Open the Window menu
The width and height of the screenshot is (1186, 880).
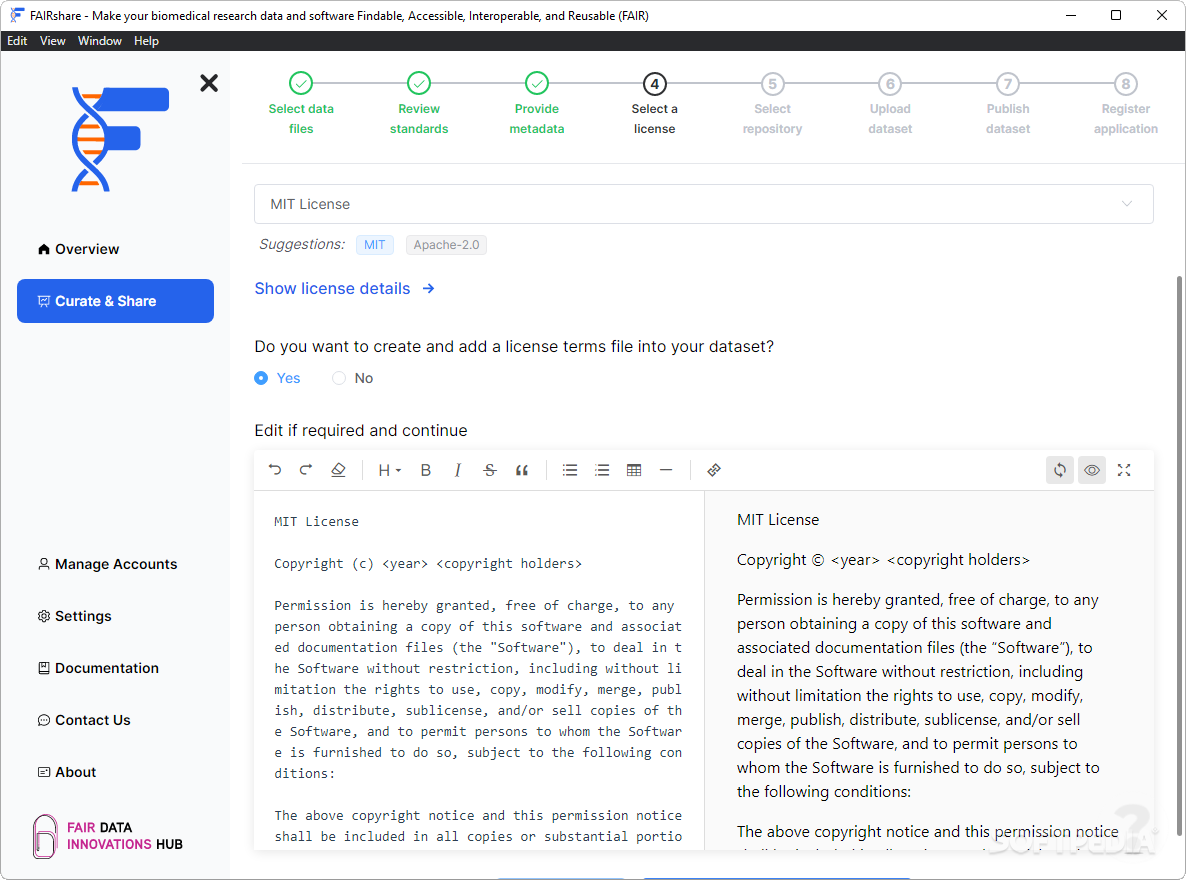click(x=99, y=41)
